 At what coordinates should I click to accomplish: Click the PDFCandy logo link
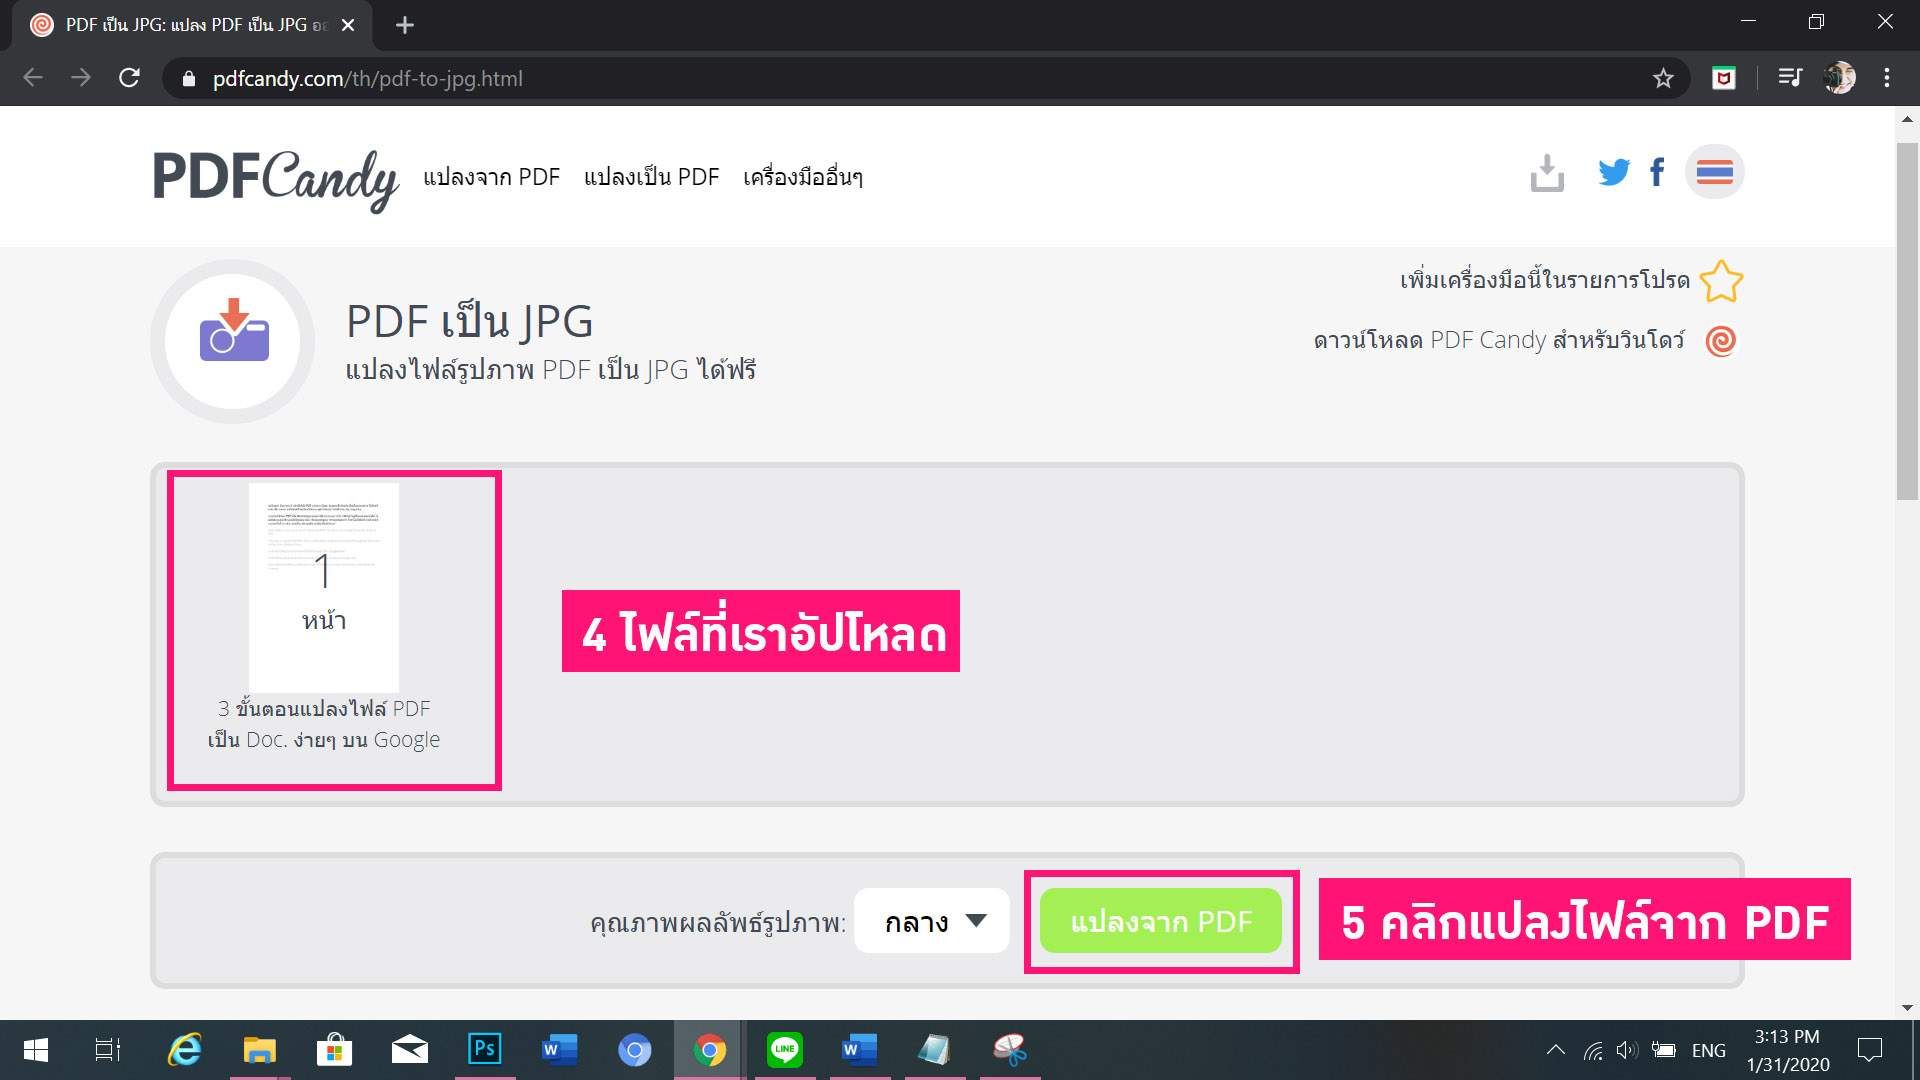pyautogui.click(x=275, y=178)
